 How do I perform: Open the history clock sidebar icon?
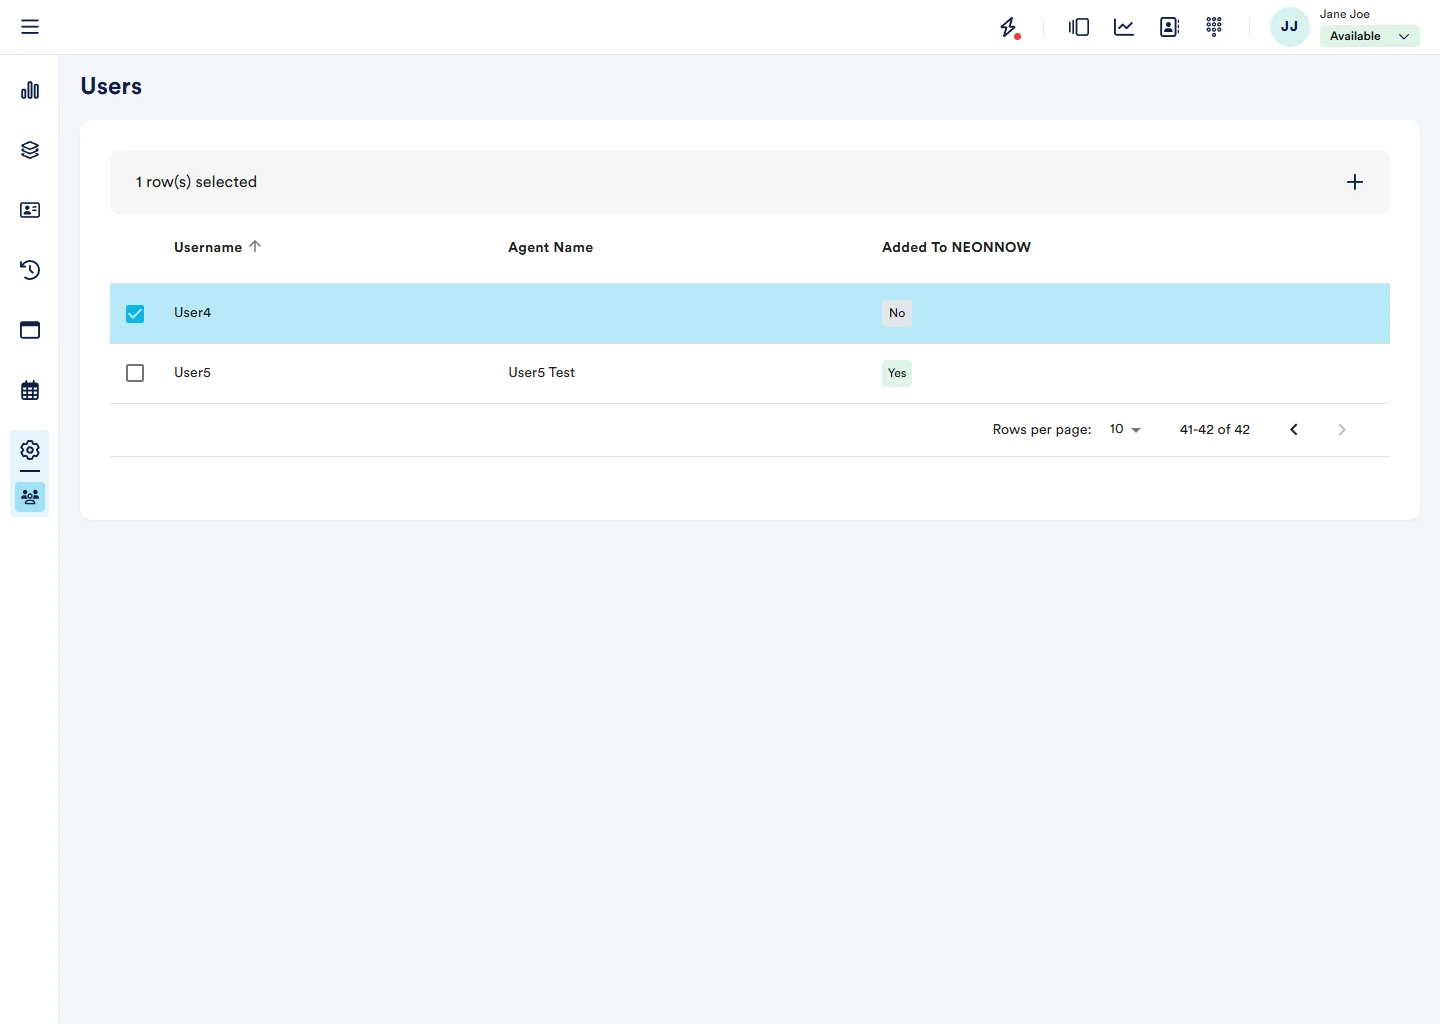pyautogui.click(x=30, y=270)
